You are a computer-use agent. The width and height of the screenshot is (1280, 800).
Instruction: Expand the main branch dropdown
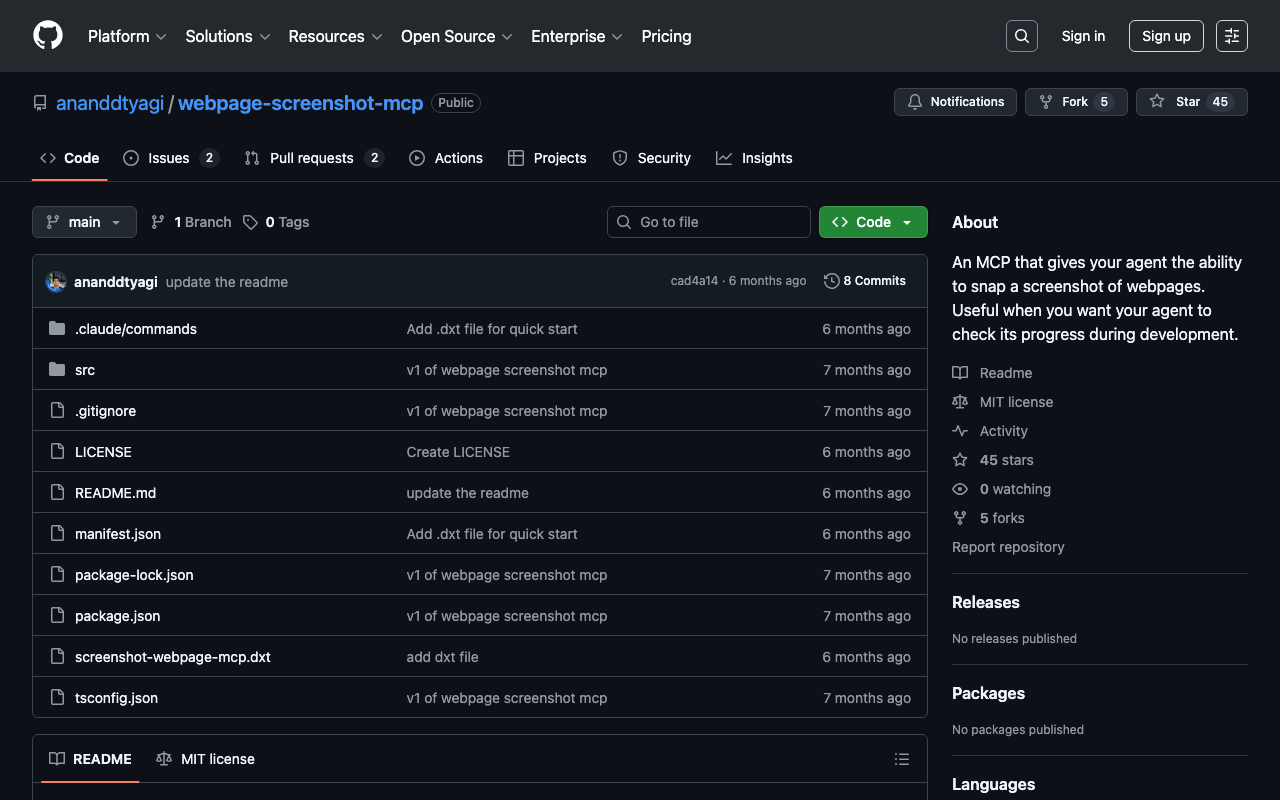tap(84, 222)
